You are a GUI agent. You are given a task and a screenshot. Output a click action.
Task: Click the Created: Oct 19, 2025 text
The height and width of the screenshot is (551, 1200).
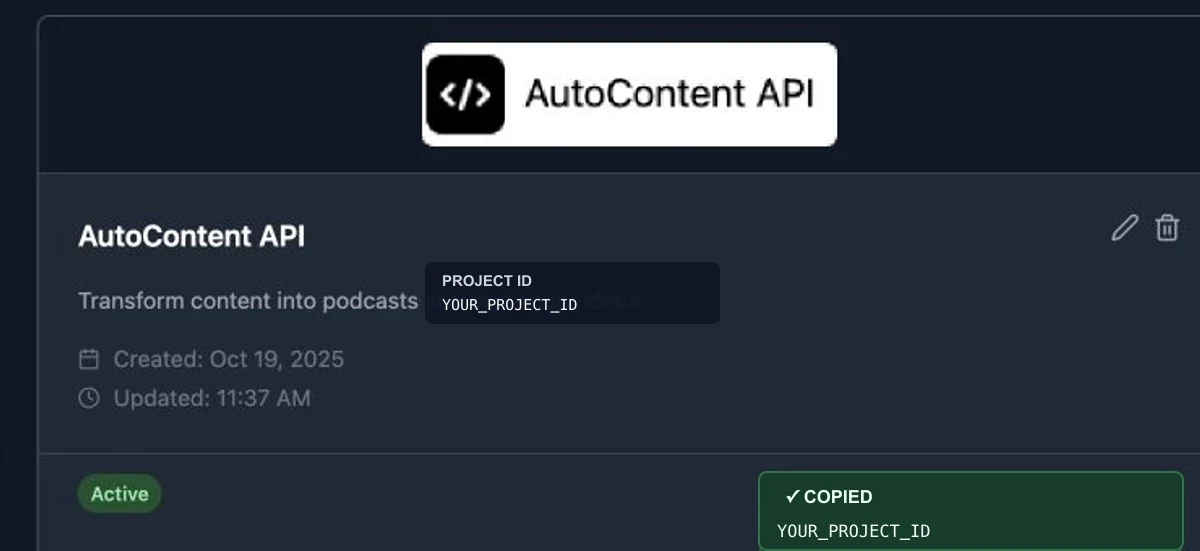click(229, 359)
